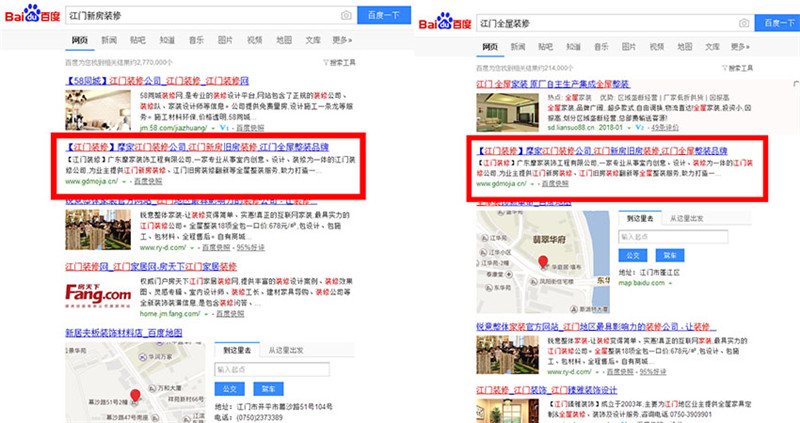Switch to 贴吧 tab on 江门新房装修 page
Screen dimensions: 800x423
tap(137, 40)
